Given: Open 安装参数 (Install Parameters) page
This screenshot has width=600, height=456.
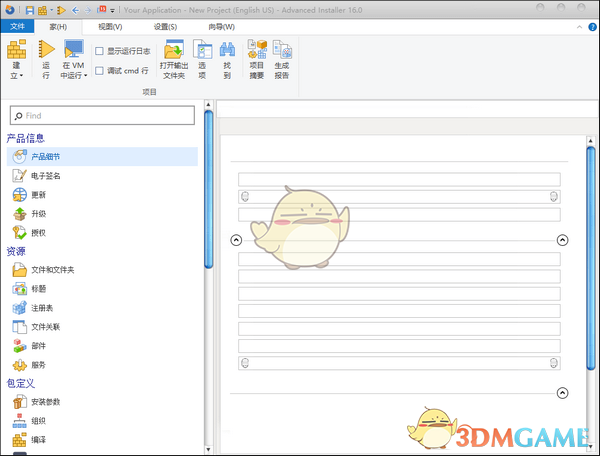Looking at the screenshot, I should [x=36, y=402].
